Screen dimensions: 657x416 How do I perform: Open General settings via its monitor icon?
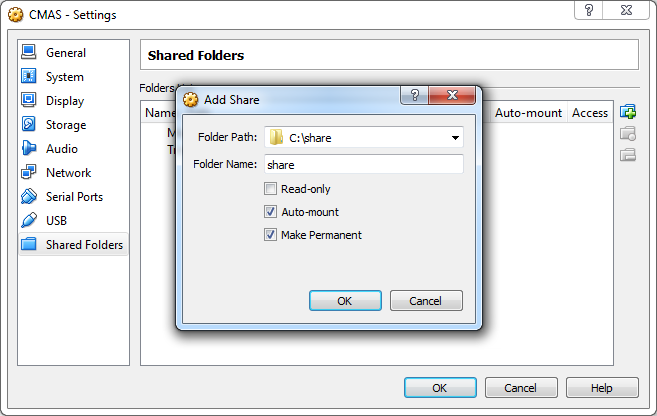28,52
